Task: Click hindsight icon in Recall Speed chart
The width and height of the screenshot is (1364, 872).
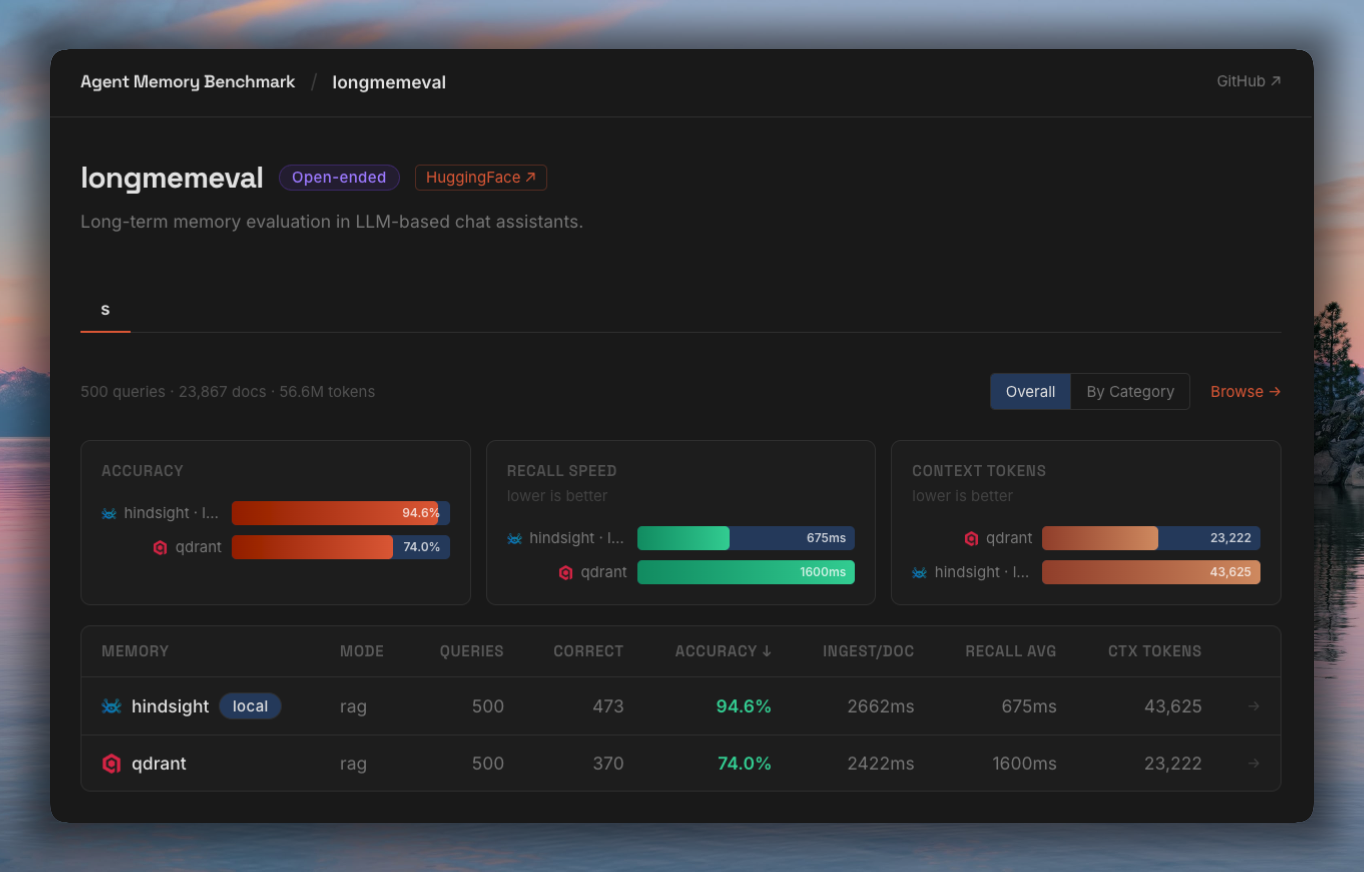Action: pyautogui.click(x=515, y=538)
